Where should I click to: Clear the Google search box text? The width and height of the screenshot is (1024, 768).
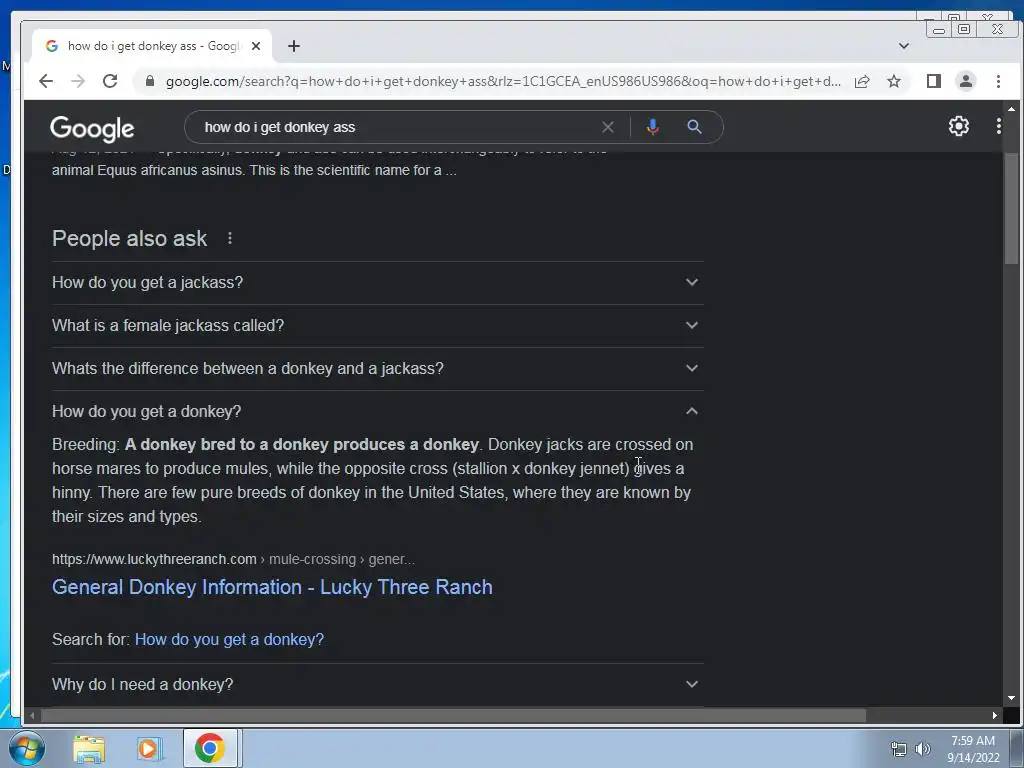tap(607, 127)
